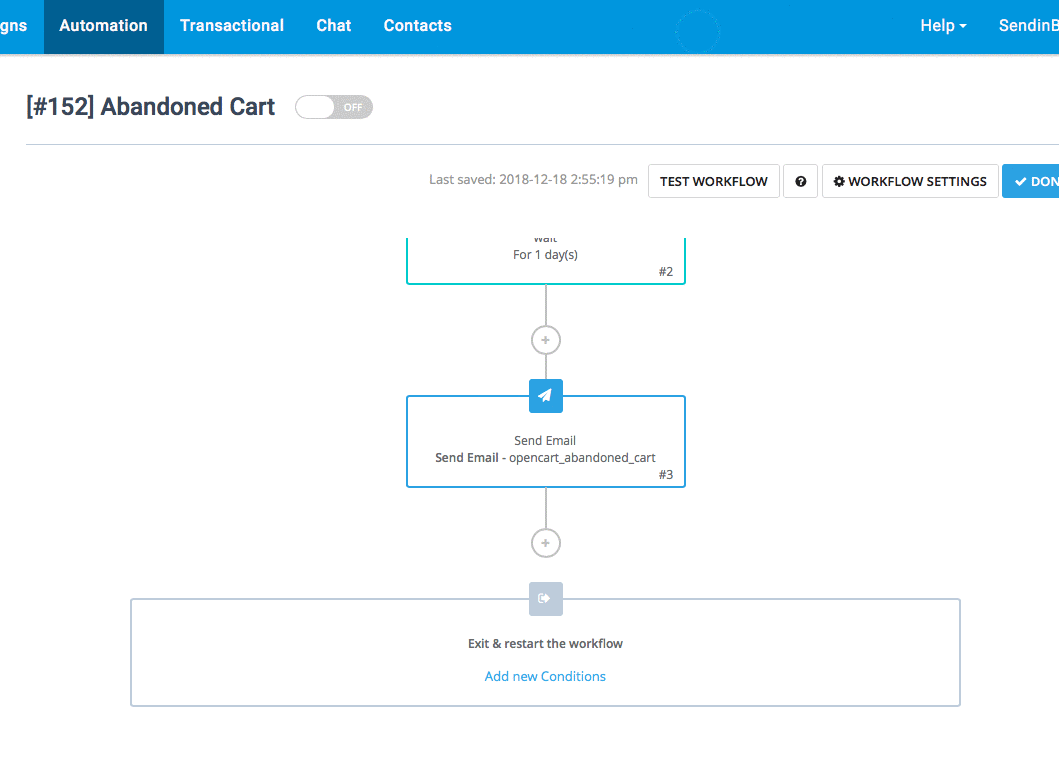Click the blue Done button
This screenshot has width=1059, height=767.
(1033, 181)
